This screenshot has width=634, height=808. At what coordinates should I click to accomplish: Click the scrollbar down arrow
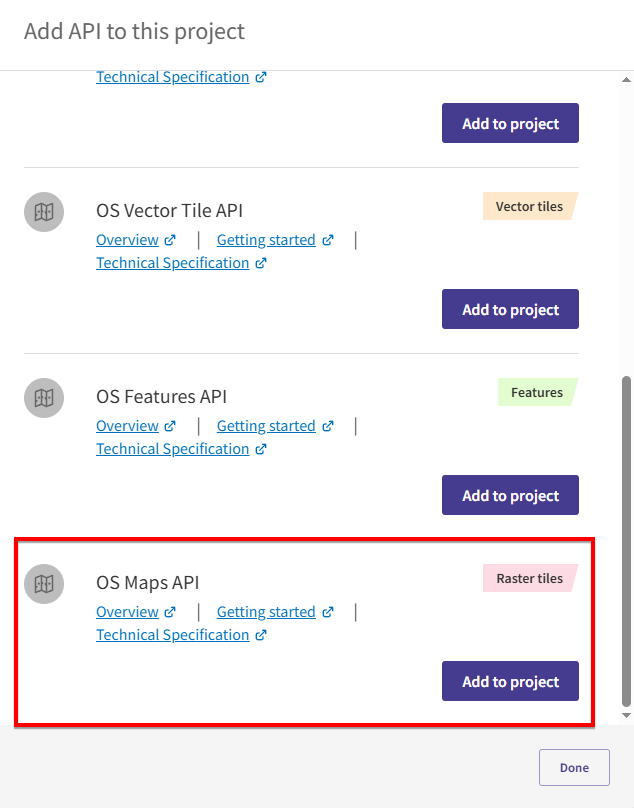(626, 715)
